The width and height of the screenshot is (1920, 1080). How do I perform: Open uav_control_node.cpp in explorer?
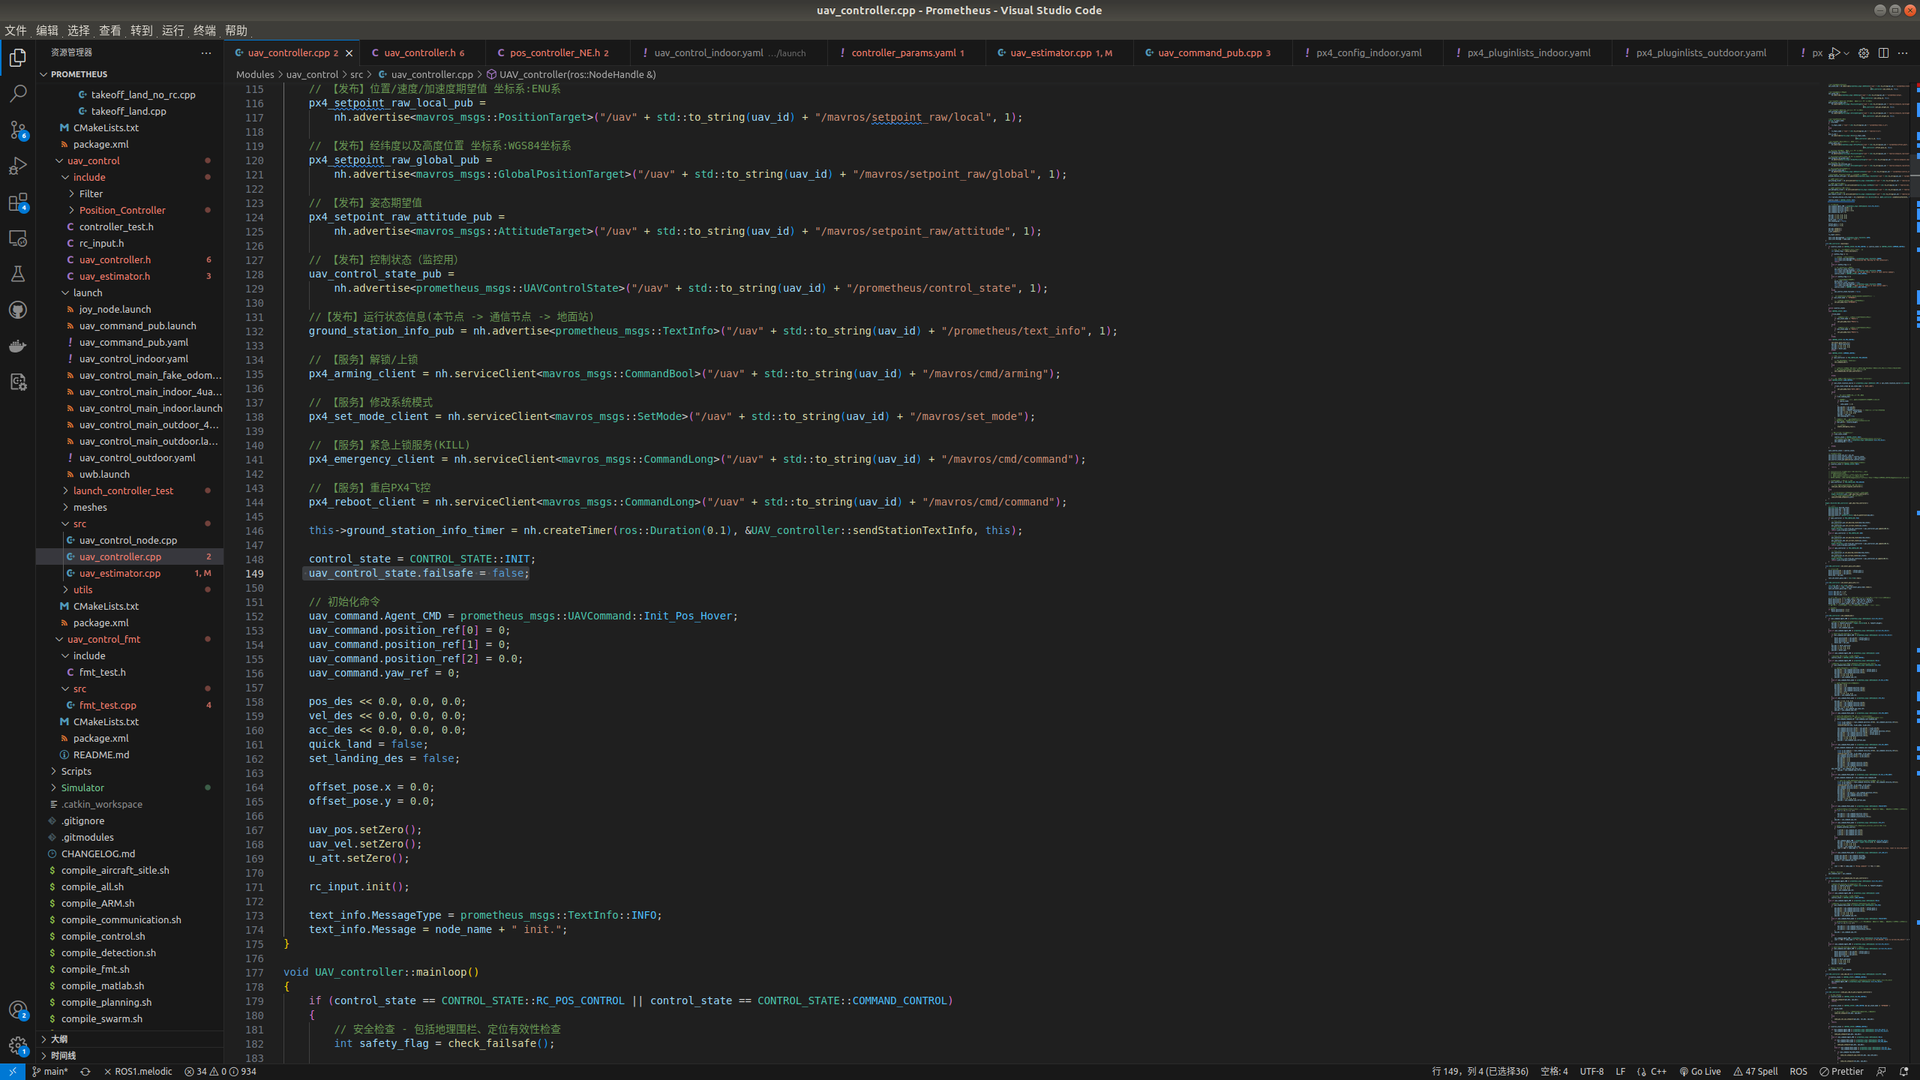pos(129,540)
